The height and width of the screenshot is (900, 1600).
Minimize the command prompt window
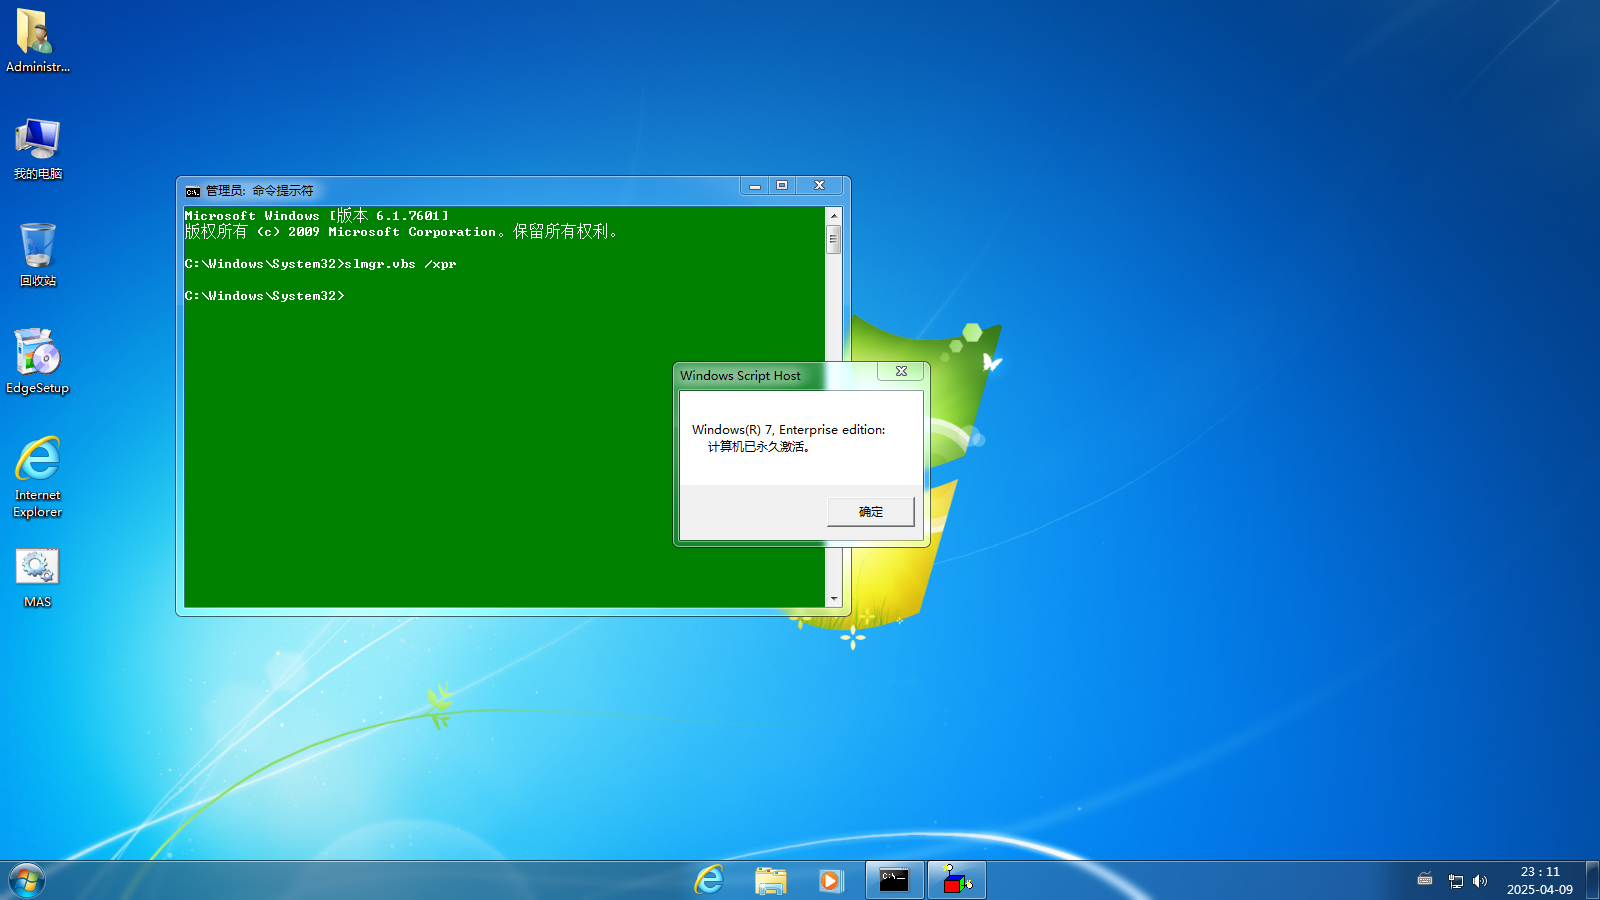[x=755, y=186]
